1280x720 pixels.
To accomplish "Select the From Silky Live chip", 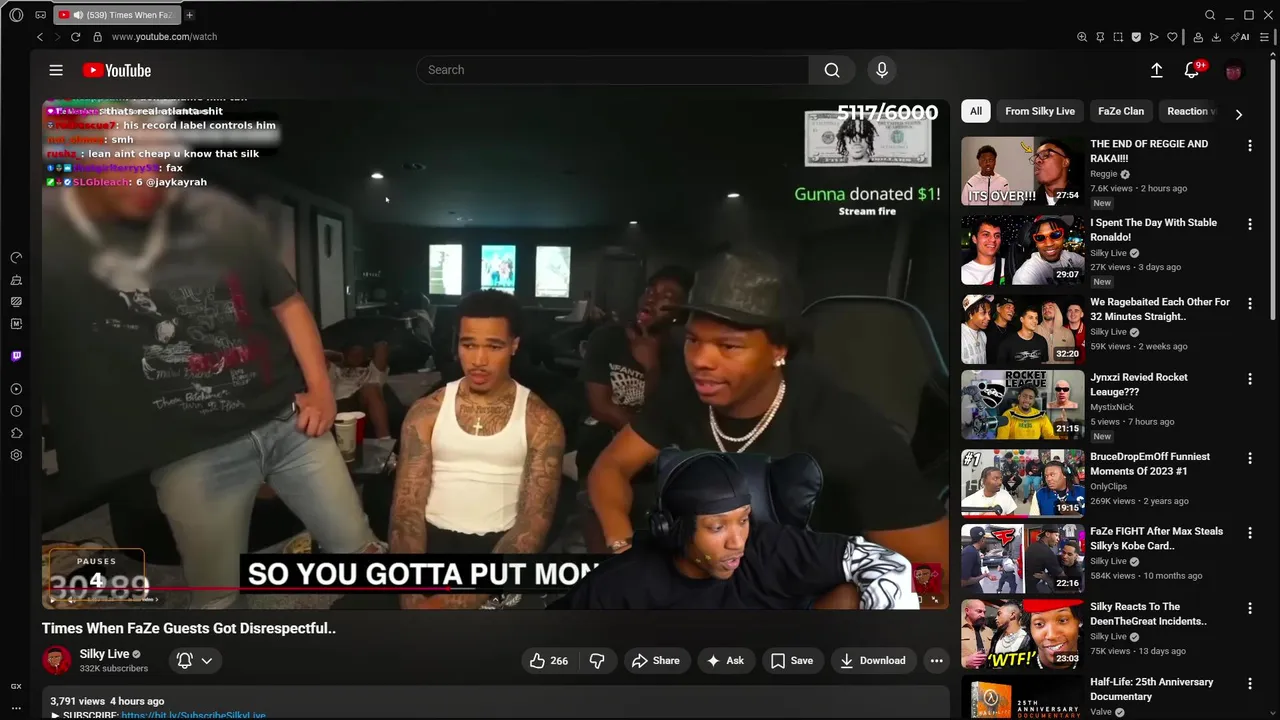I will pyautogui.click(x=1040, y=111).
